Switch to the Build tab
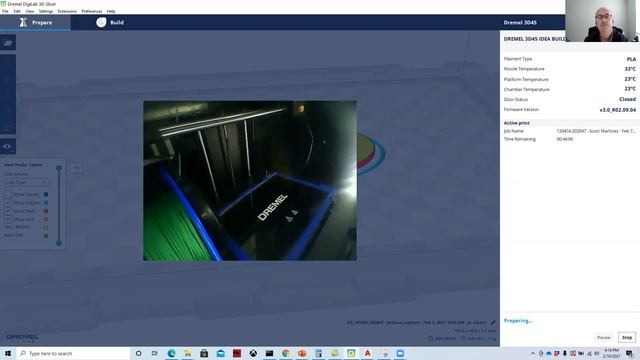640x360 pixels. click(x=110, y=22)
